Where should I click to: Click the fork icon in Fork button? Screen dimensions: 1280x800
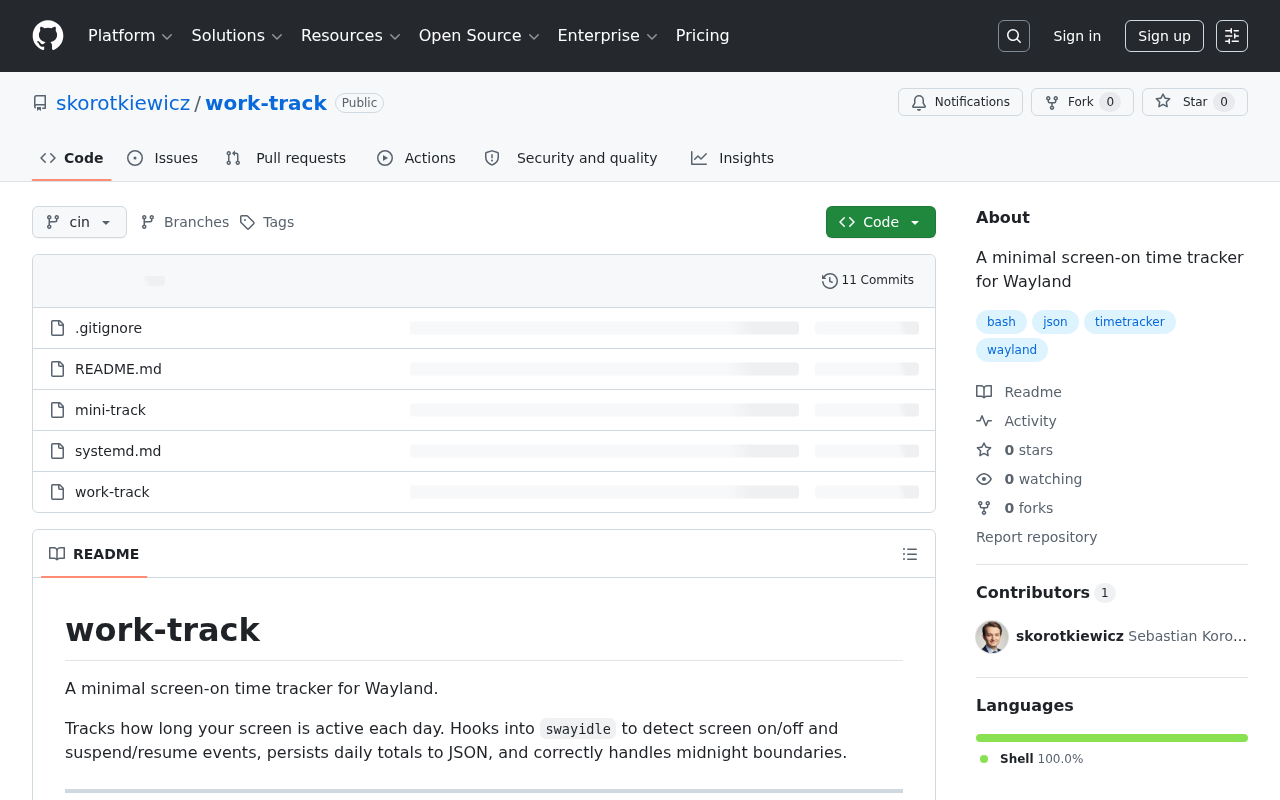pyautogui.click(x=1052, y=102)
